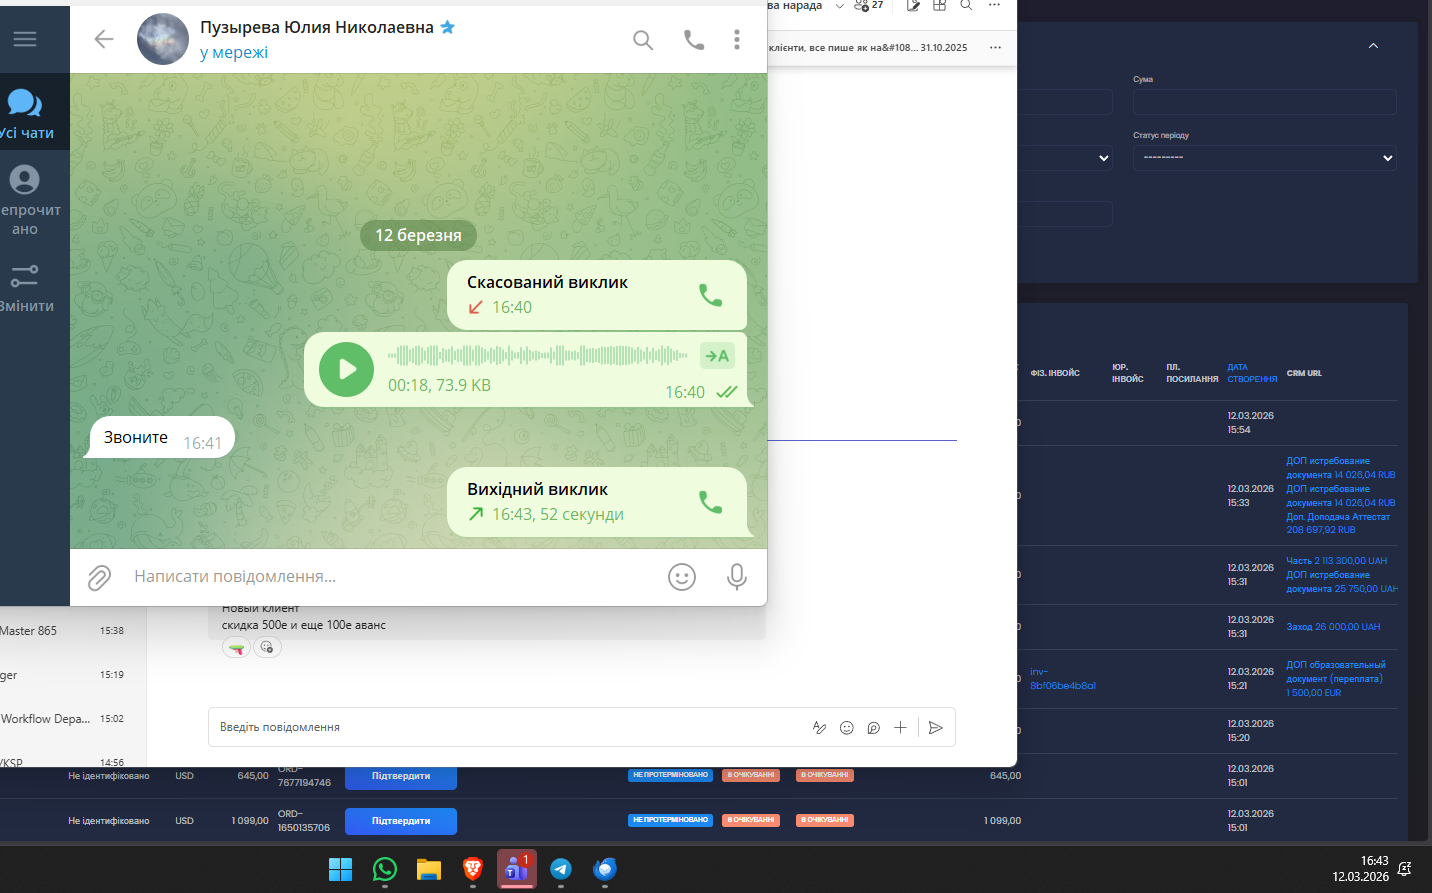The image size is (1432, 893).
Task: Open the Telegram hamburger menu
Action: [x=25, y=39]
